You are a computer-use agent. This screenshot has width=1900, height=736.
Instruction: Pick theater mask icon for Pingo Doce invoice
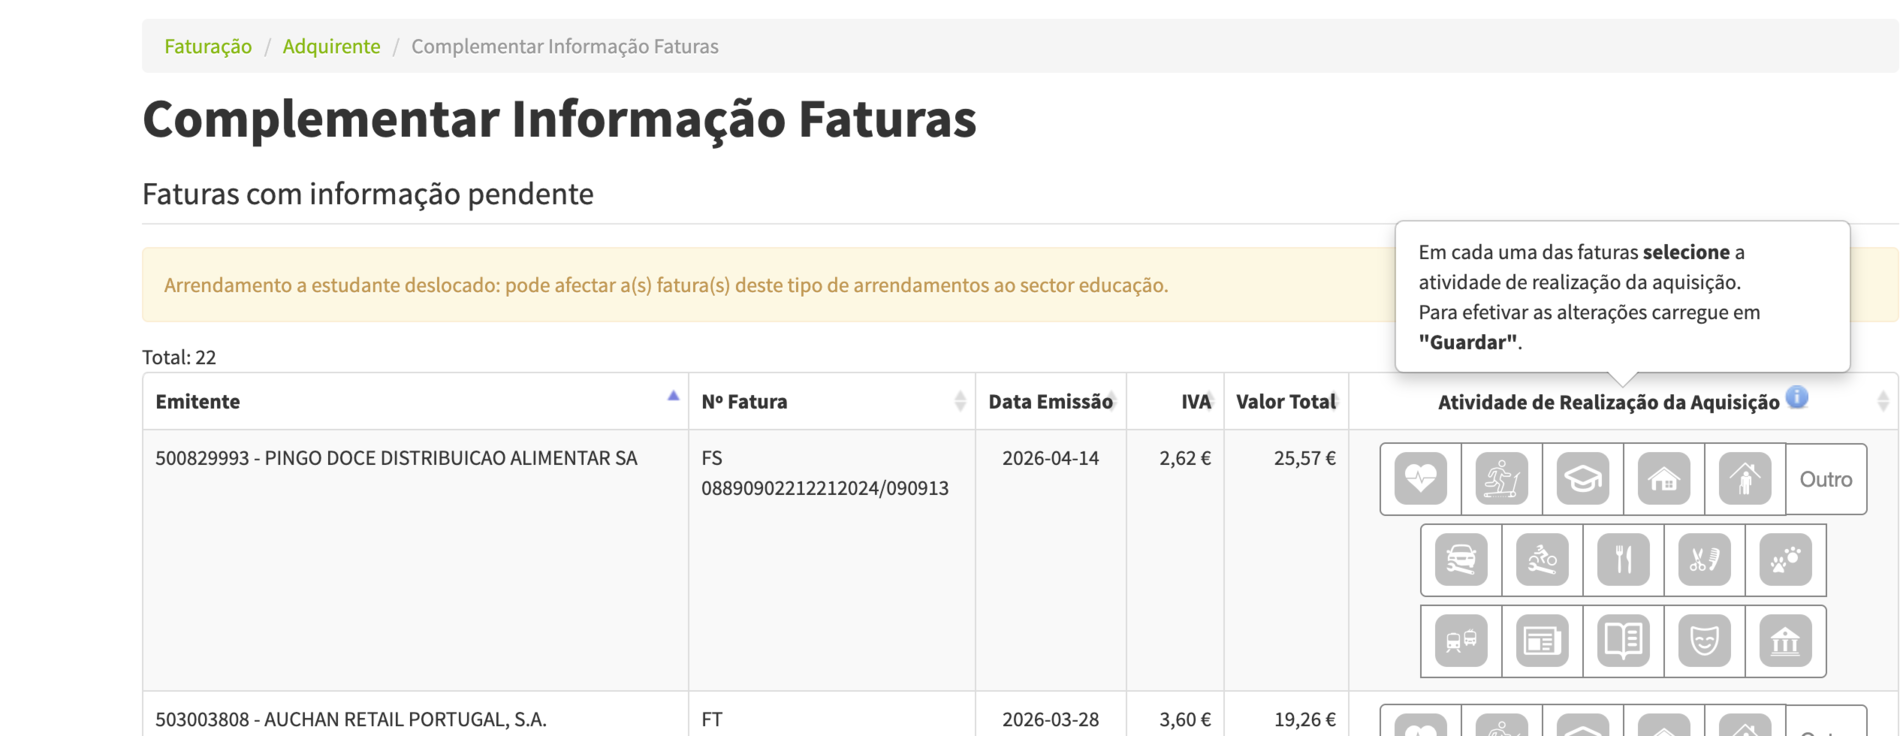pyautogui.click(x=1704, y=641)
